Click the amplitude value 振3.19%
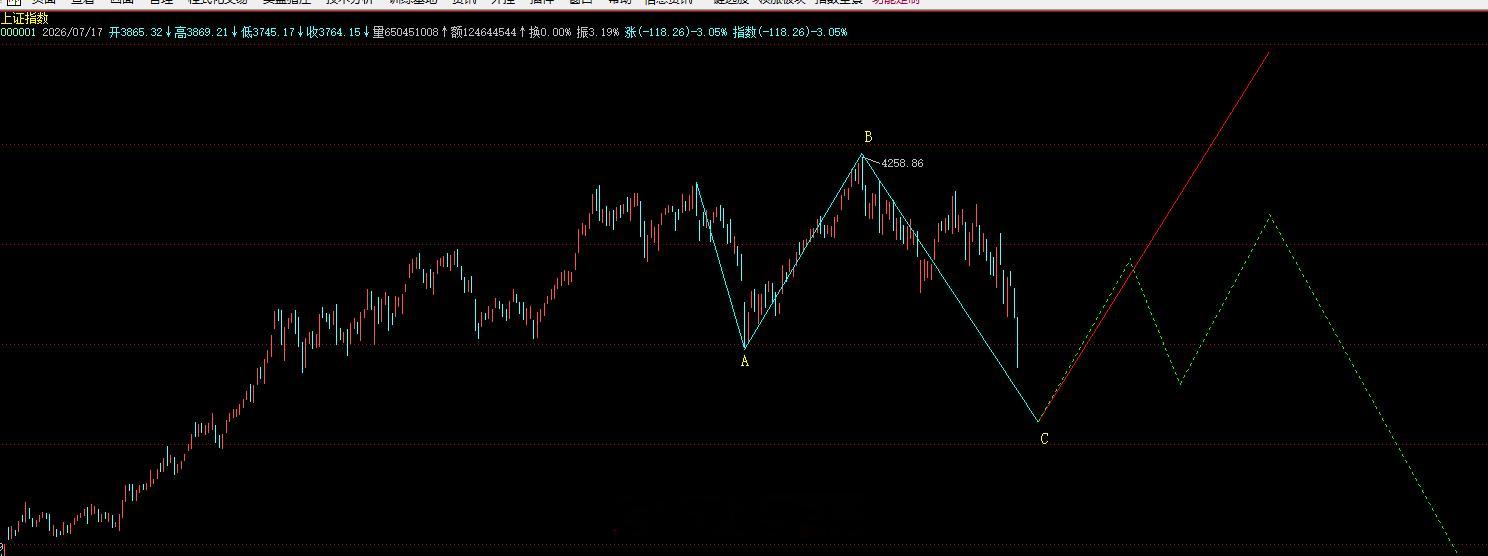The height and width of the screenshot is (556, 1488). 597,32
